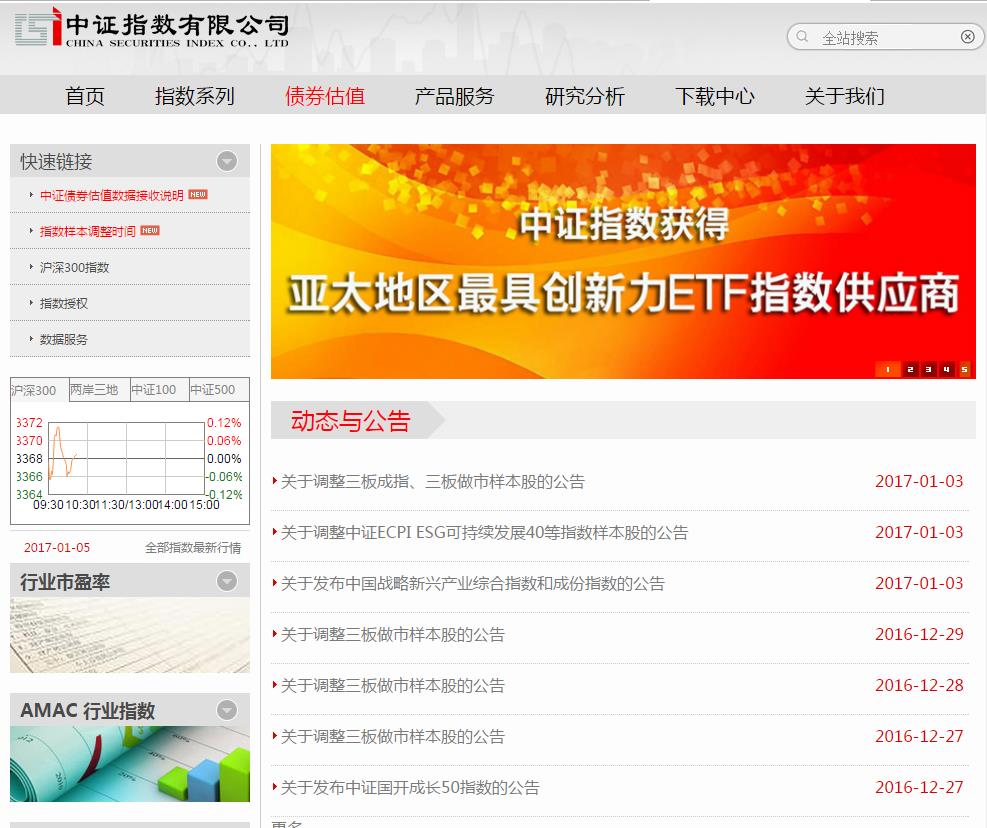Go to banner slide 4
The width and height of the screenshot is (987, 828).
click(x=946, y=369)
